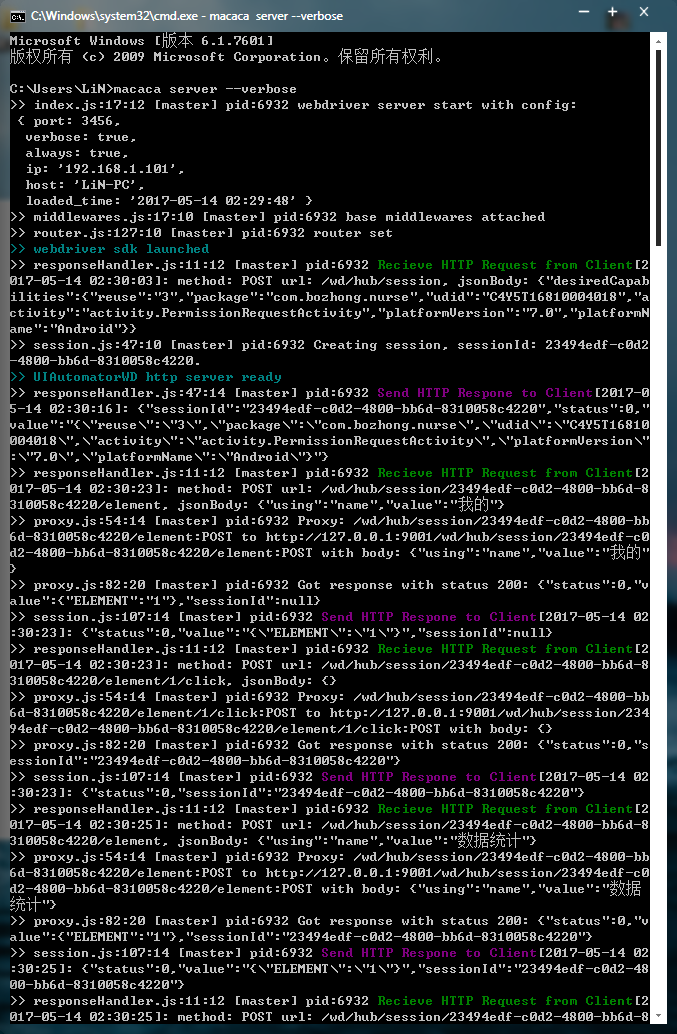
Task: Open the cmd.exe system menu icon
Action: (17, 16)
